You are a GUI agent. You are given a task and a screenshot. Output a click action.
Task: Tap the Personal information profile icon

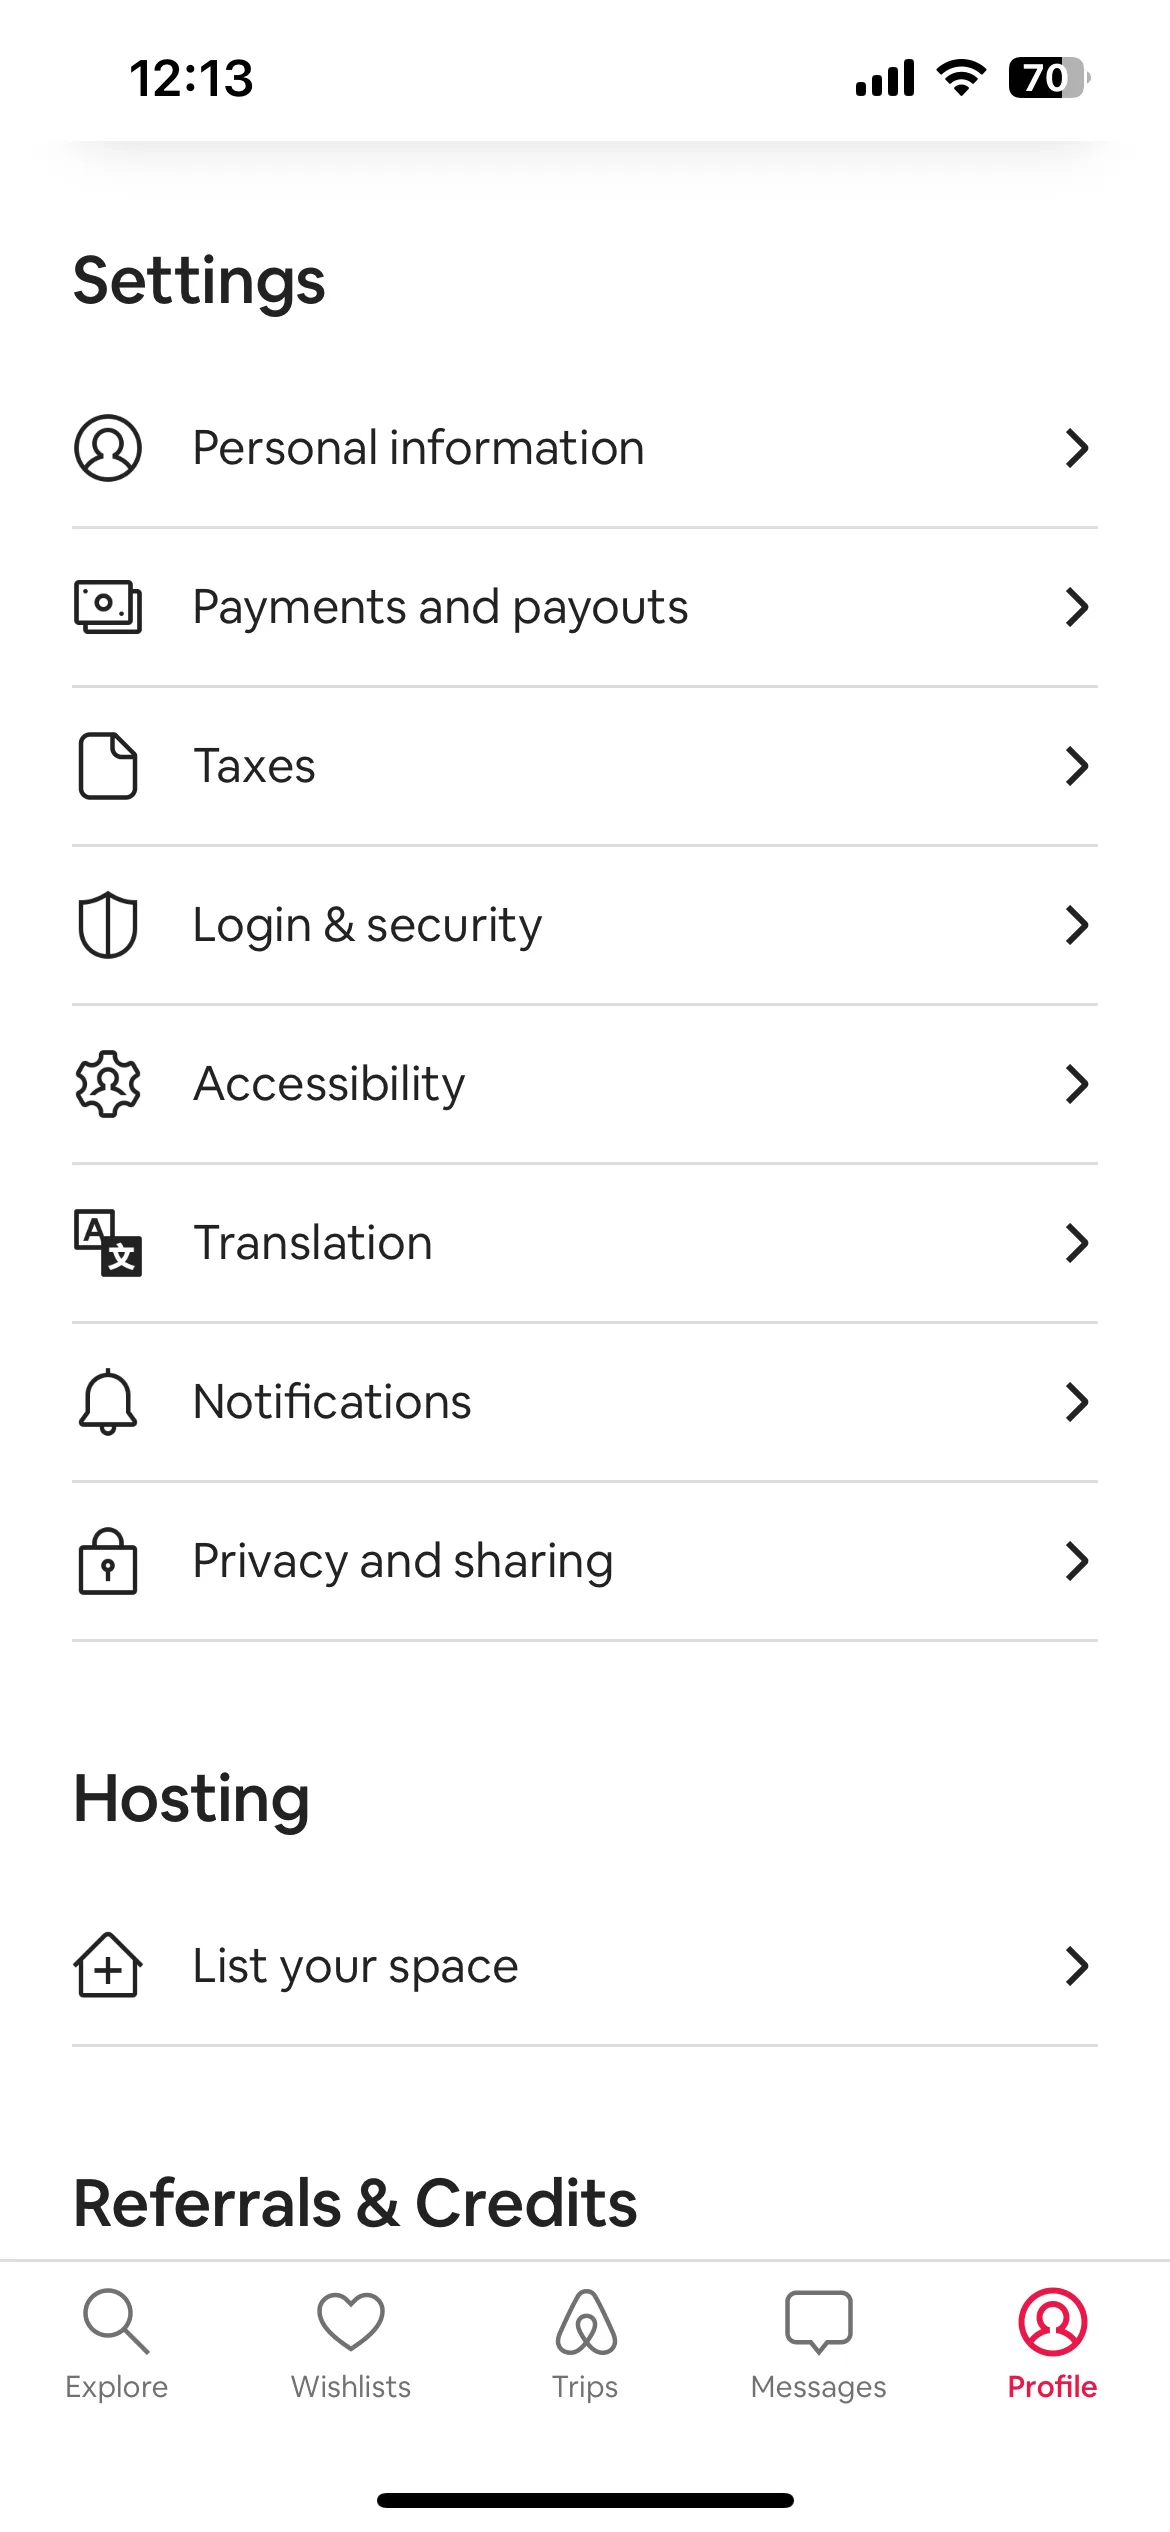point(108,448)
